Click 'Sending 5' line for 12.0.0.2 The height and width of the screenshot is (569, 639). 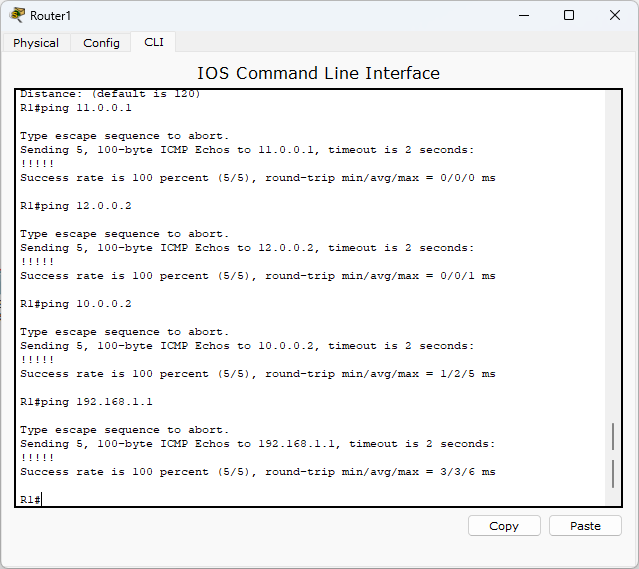[x=247, y=248]
